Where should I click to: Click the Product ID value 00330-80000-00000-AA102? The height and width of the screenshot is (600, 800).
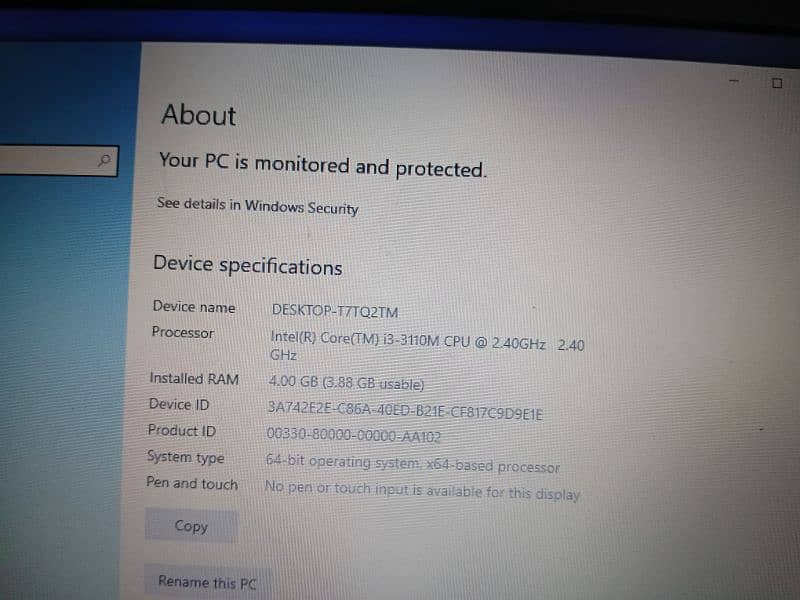(354, 435)
